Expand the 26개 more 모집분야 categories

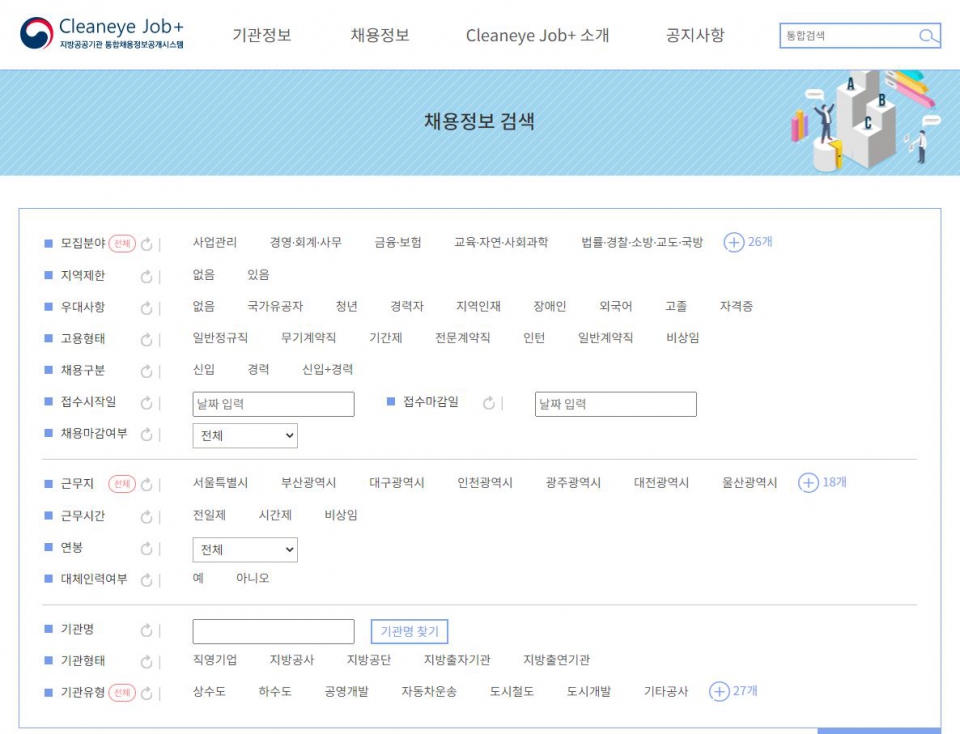click(x=748, y=242)
